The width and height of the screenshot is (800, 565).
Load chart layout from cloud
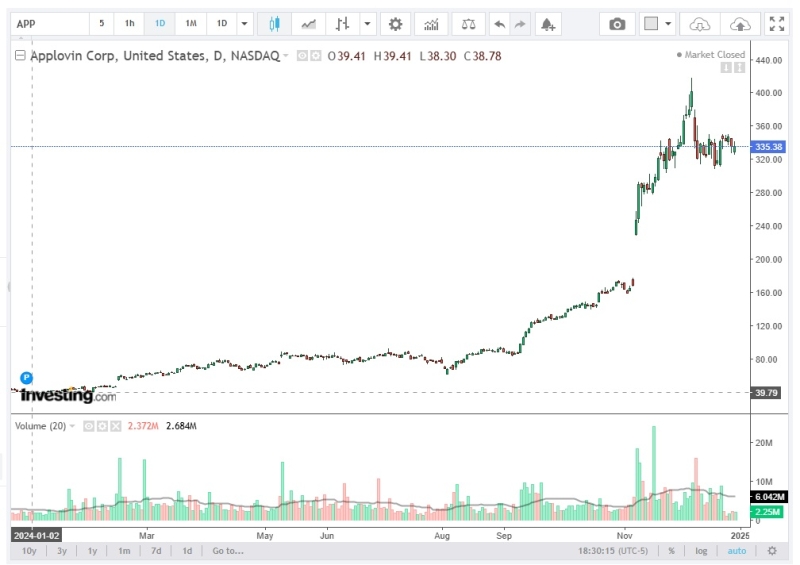pos(699,24)
